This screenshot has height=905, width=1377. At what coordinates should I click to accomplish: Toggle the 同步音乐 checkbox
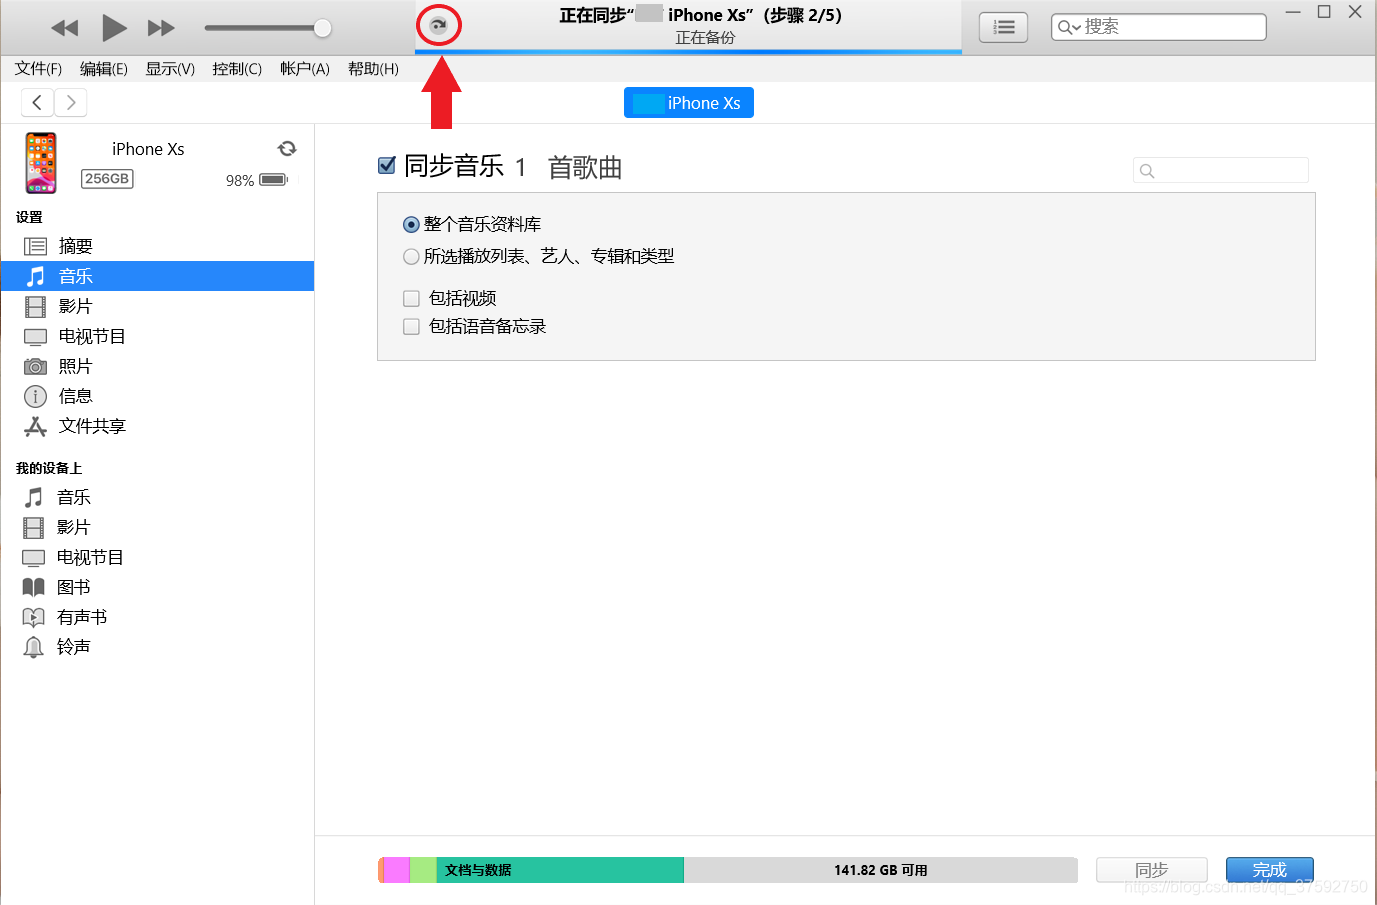click(387, 165)
